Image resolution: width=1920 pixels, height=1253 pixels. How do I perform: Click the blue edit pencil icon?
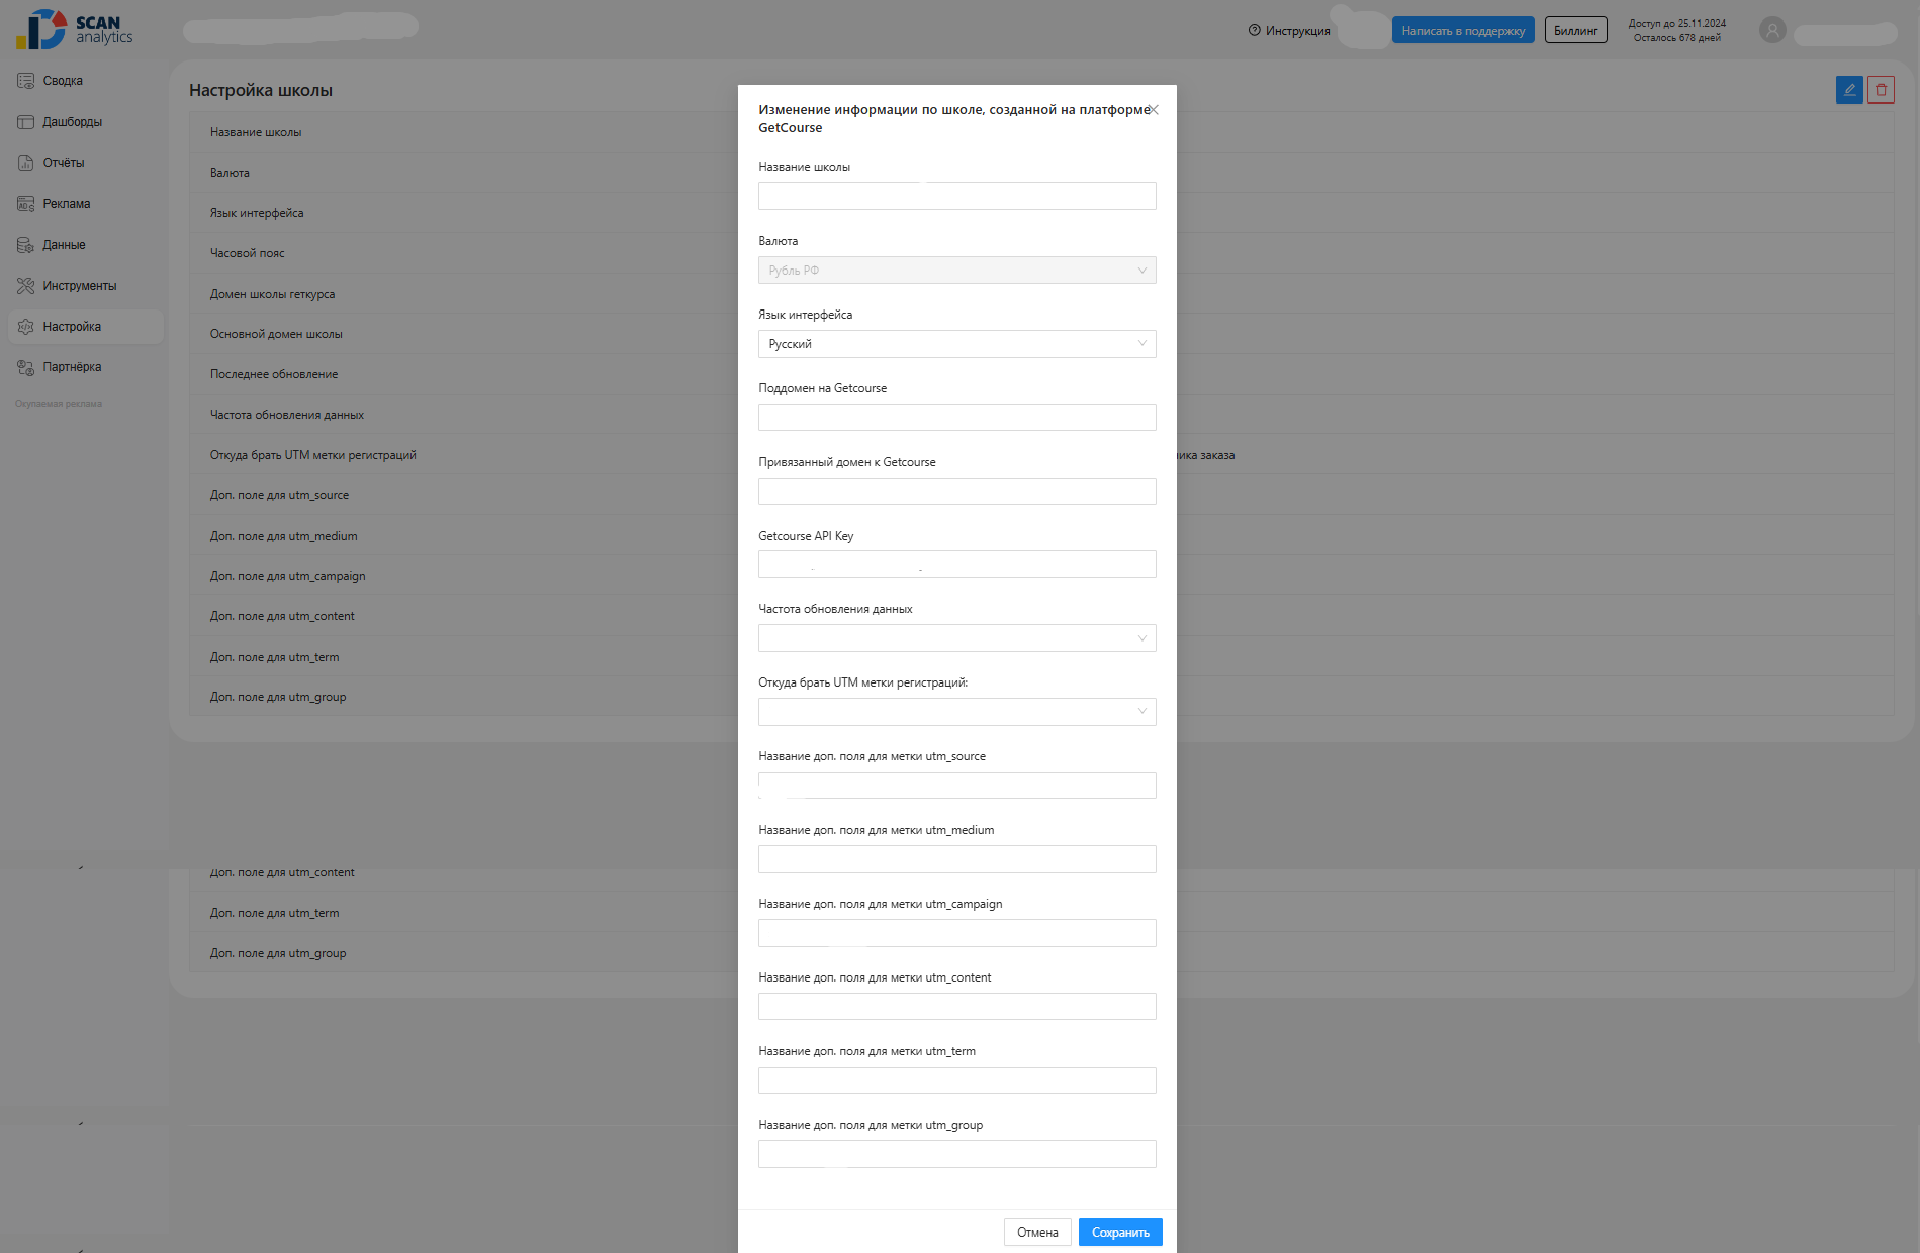1849,90
